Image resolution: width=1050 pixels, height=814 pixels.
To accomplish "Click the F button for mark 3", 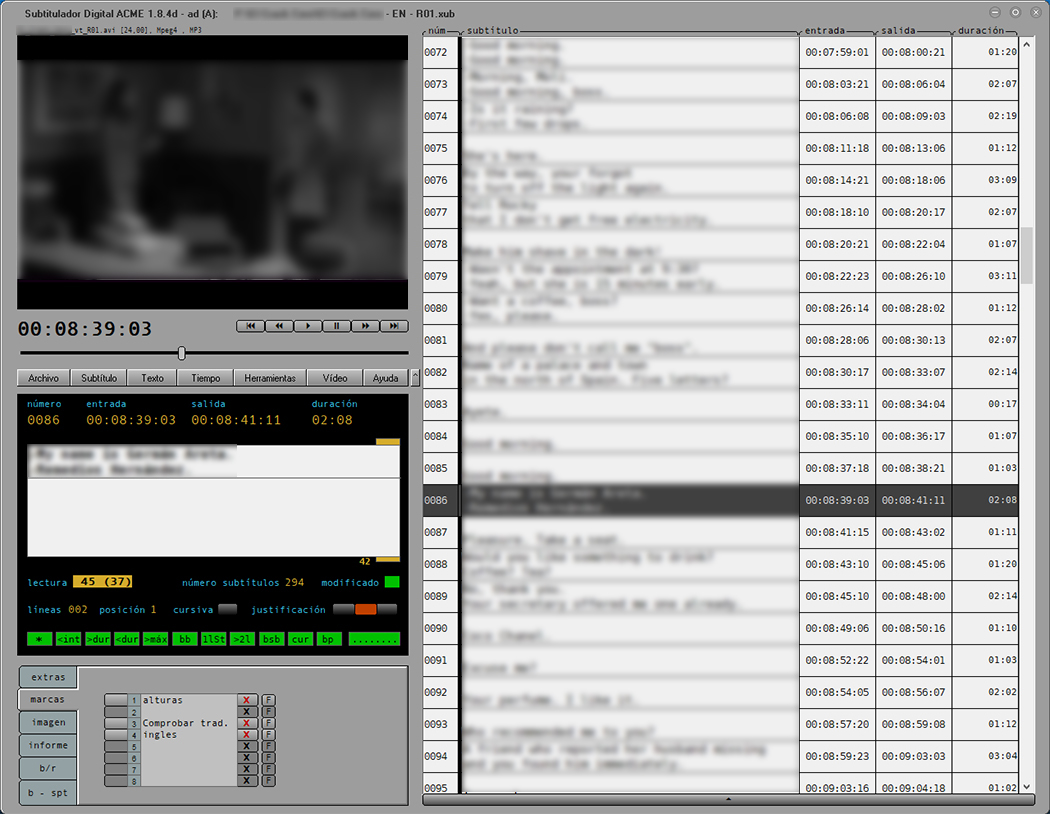I will pyautogui.click(x=269, y=723).
